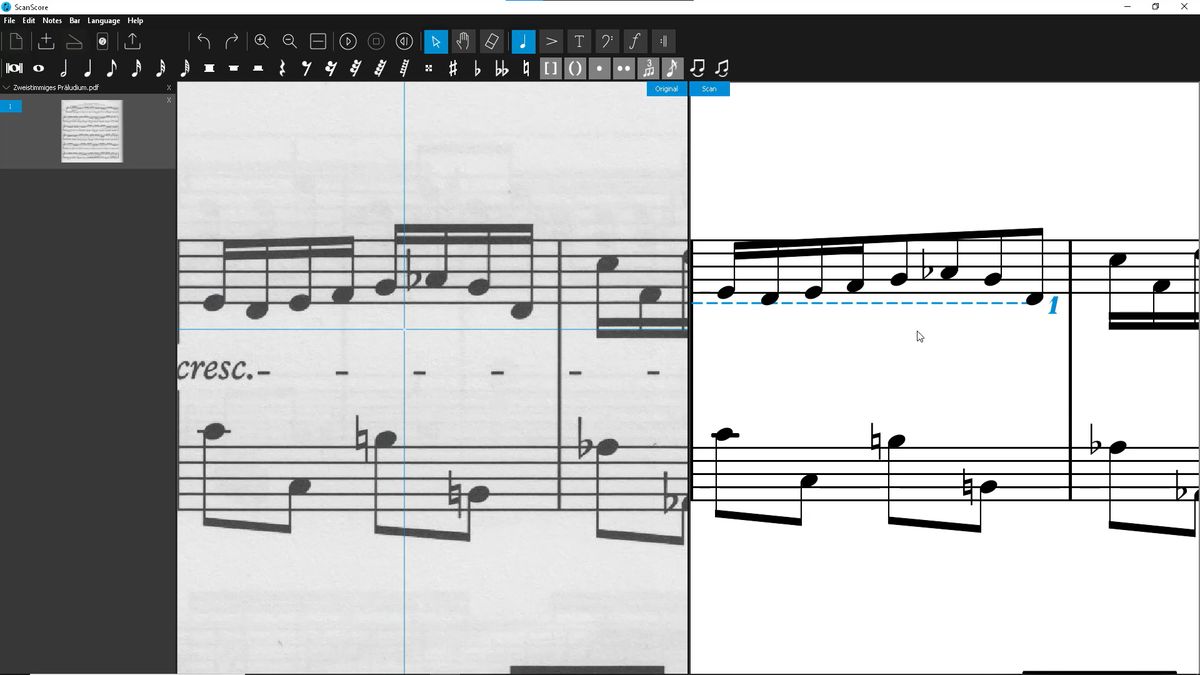Toggle the parentheses enclosure tool
This screenshot has width=1200, height=675.
(573, 68)
